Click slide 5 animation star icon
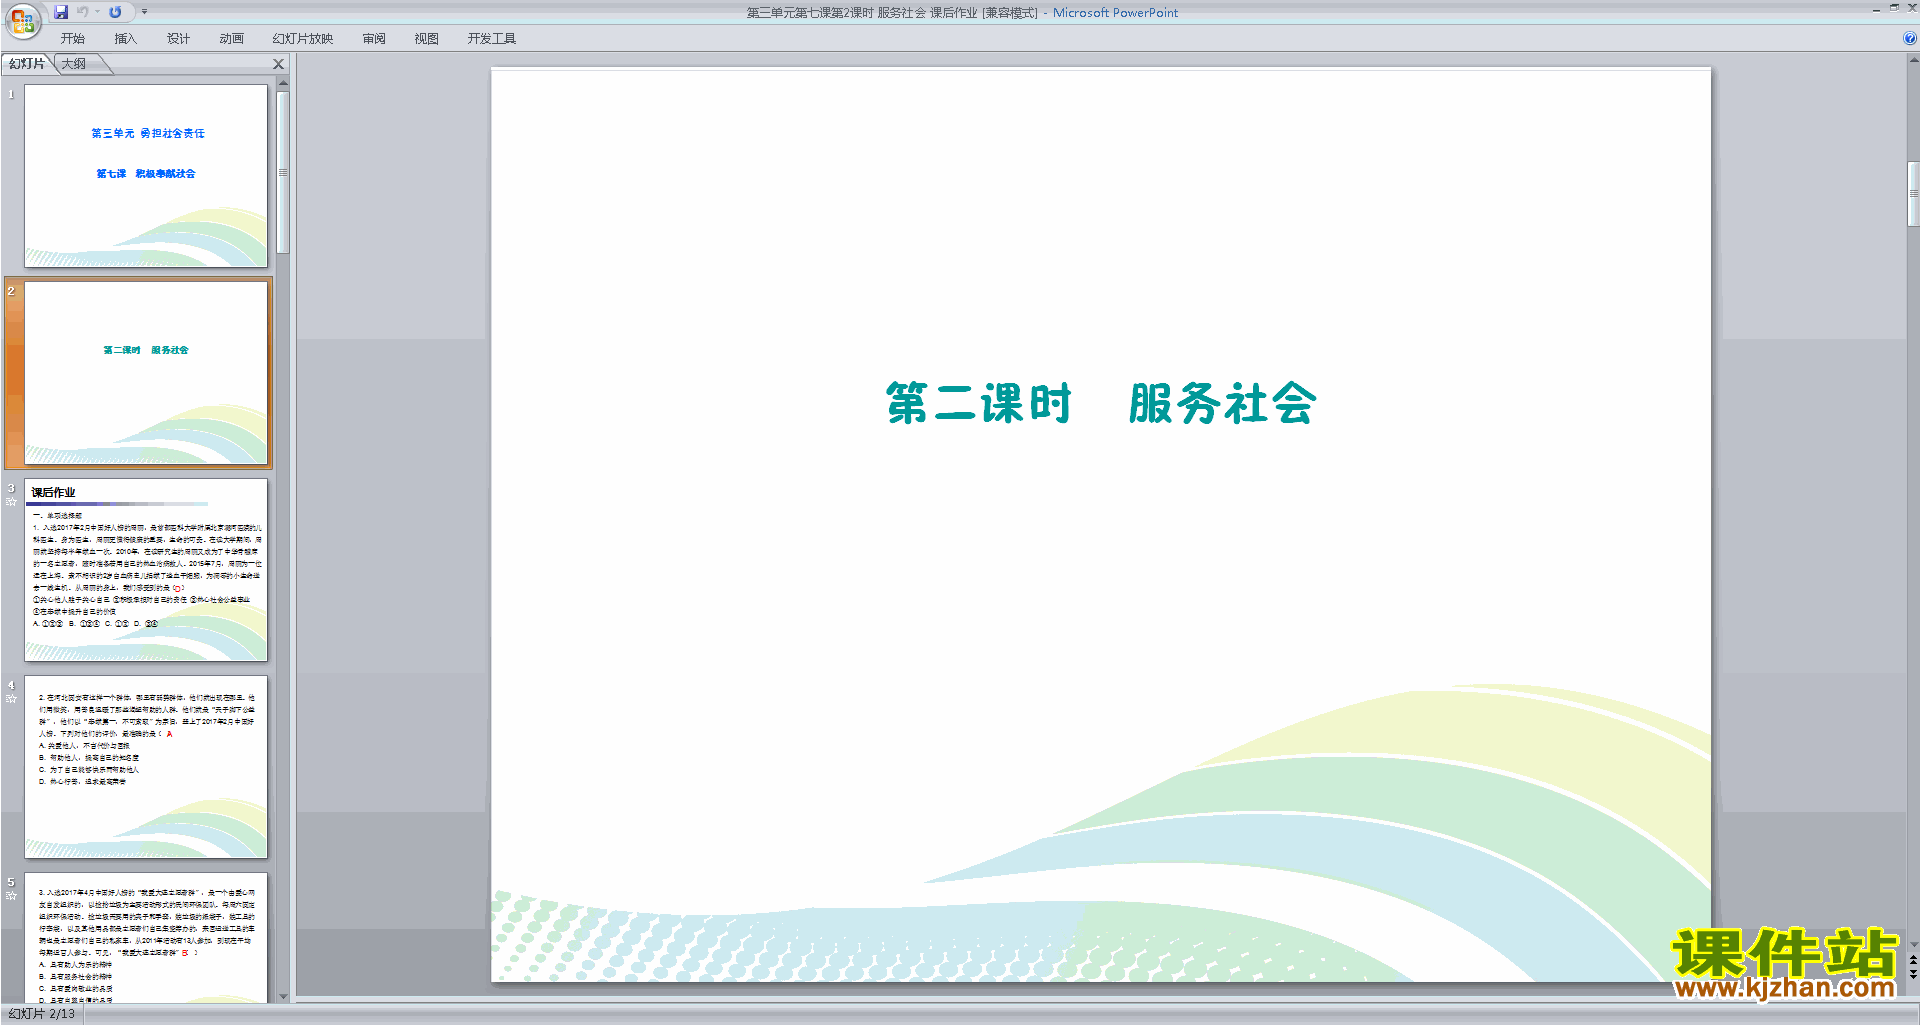The image size is (1920, 1025). click(11, 896)
